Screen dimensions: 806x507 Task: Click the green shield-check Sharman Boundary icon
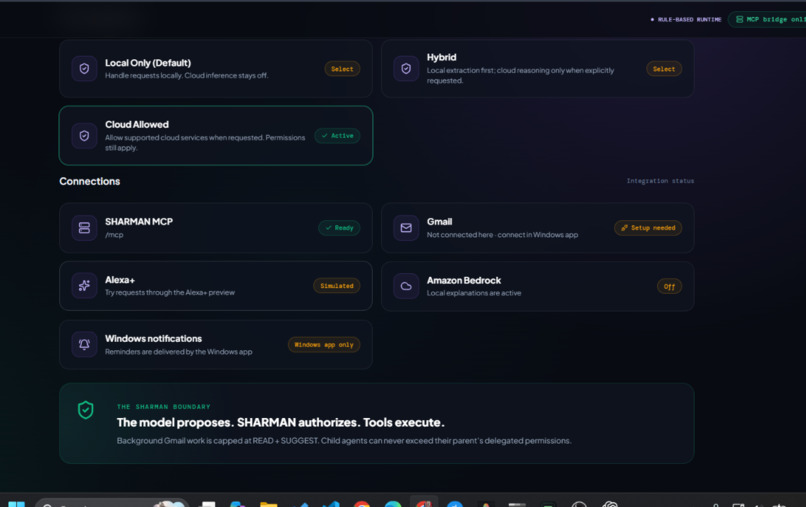(x=85, y=410)
